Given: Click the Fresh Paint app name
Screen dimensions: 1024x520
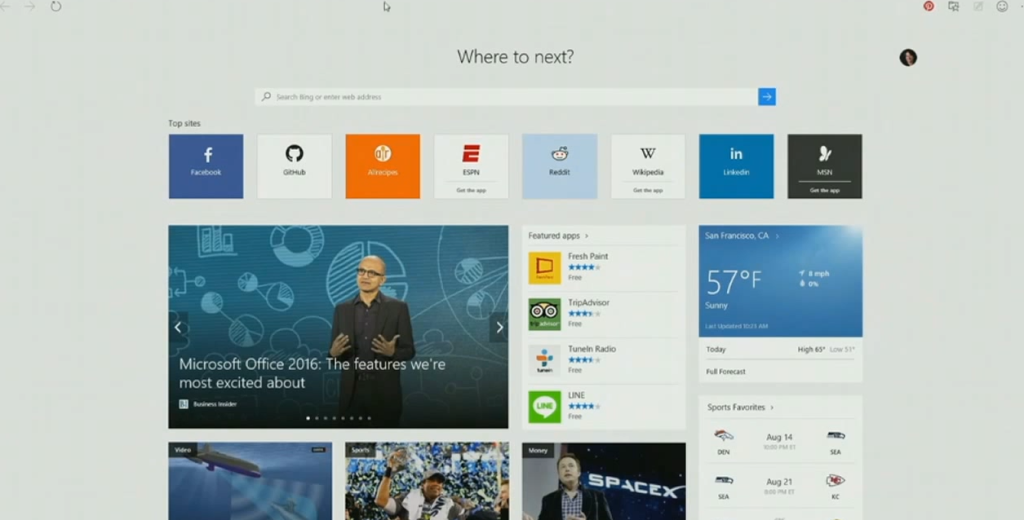Looking at the screenshot, I should (x=588, y=256).
